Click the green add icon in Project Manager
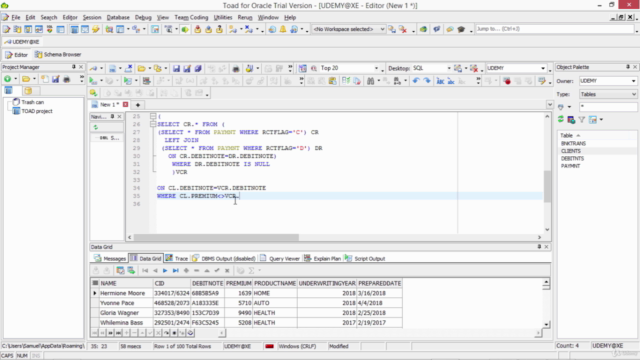The height and width of the screenshot is (360, 640). [x=7, y=79]
